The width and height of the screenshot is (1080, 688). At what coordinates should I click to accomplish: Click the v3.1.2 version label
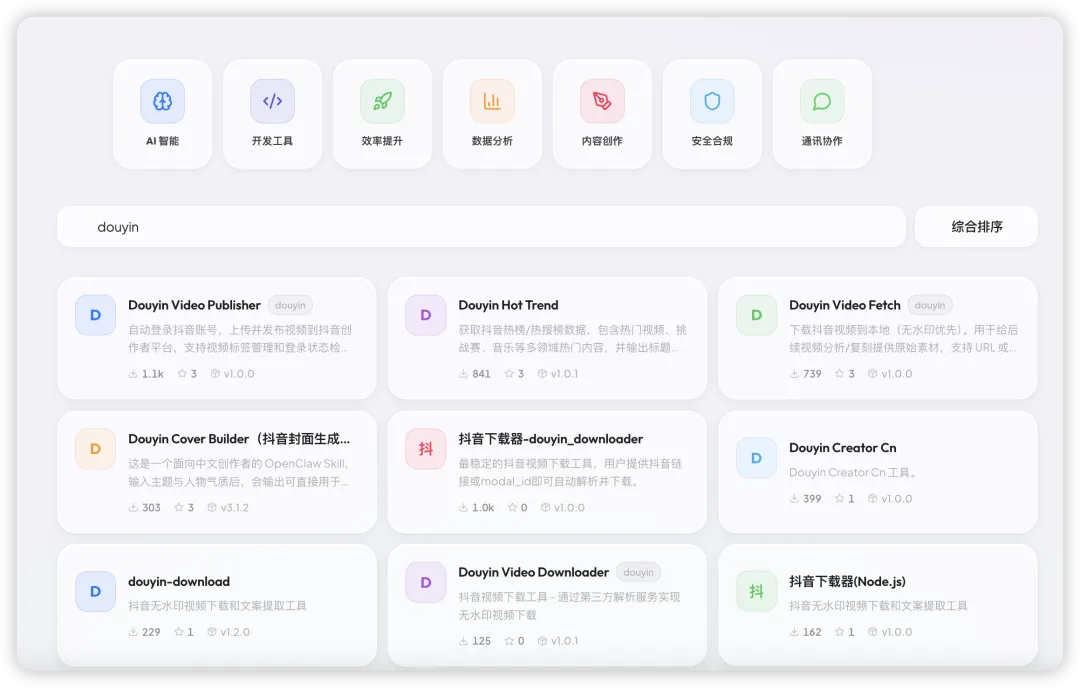[235, 508]
